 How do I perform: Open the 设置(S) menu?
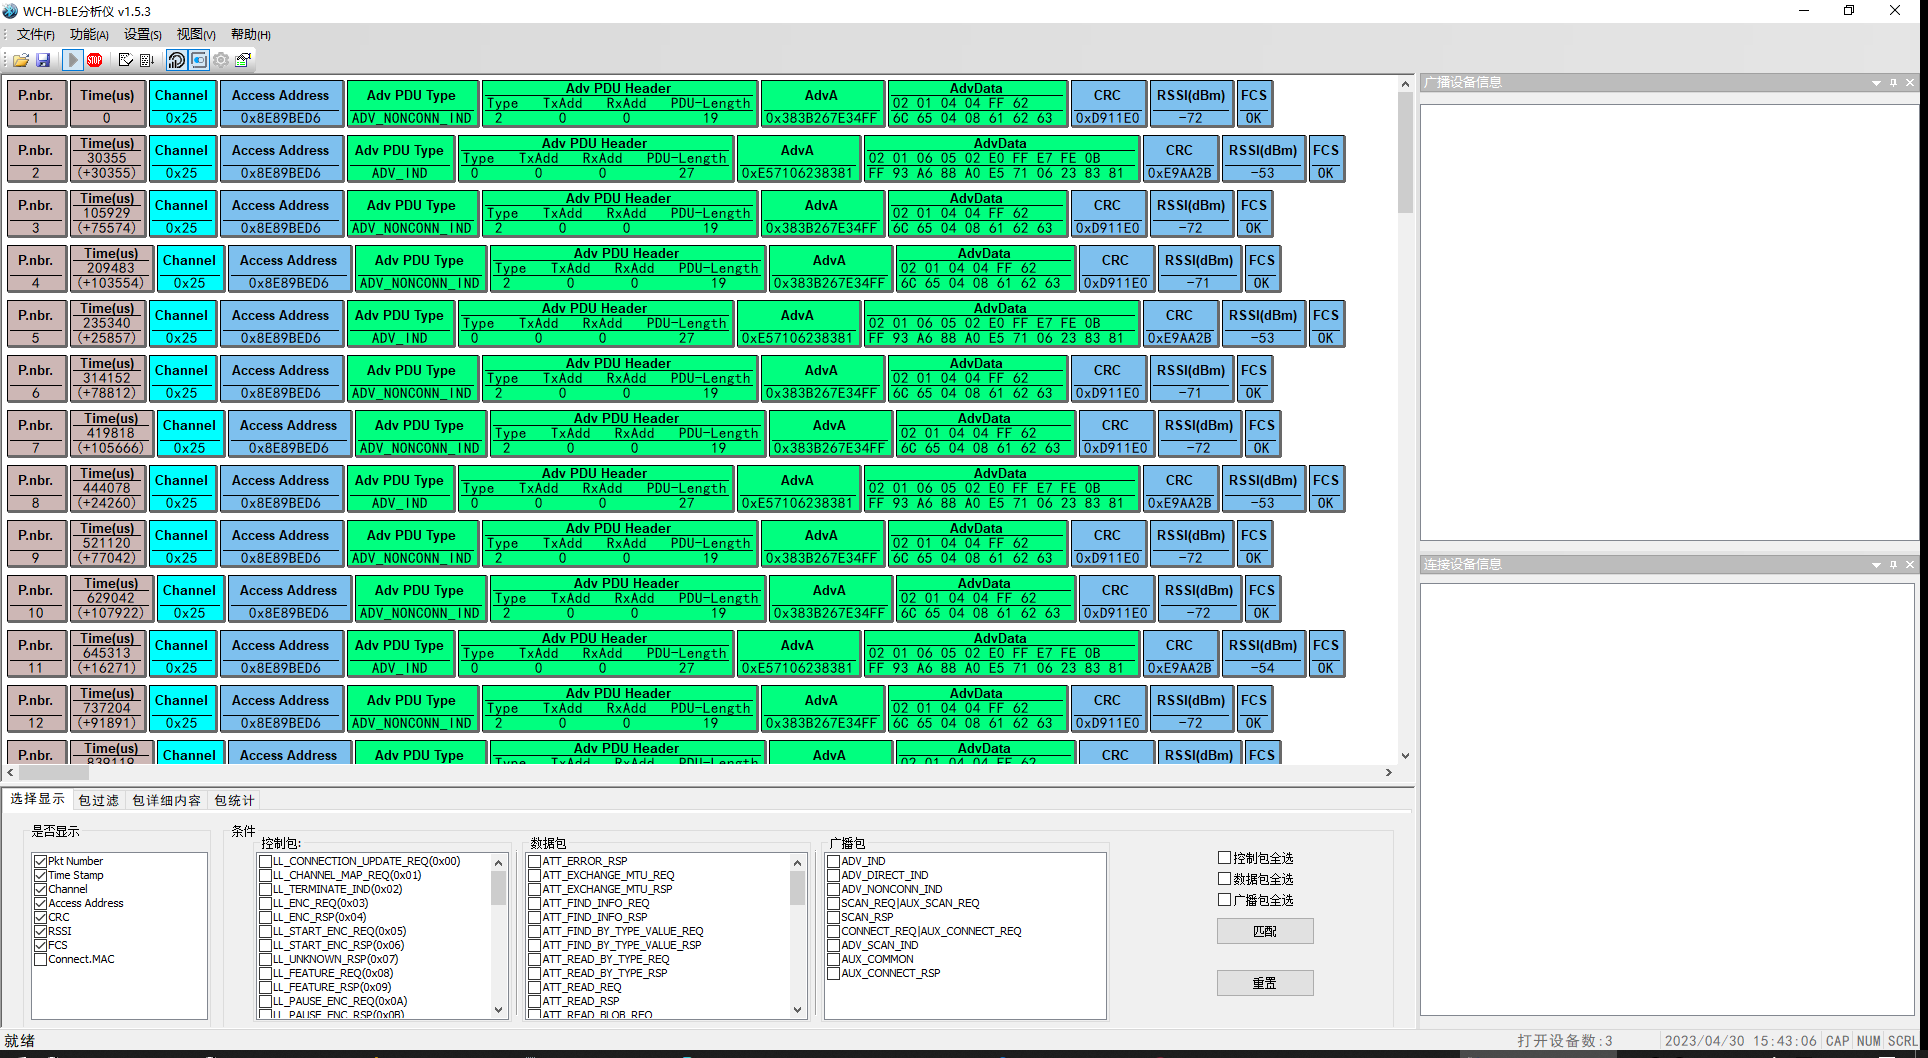143,34
